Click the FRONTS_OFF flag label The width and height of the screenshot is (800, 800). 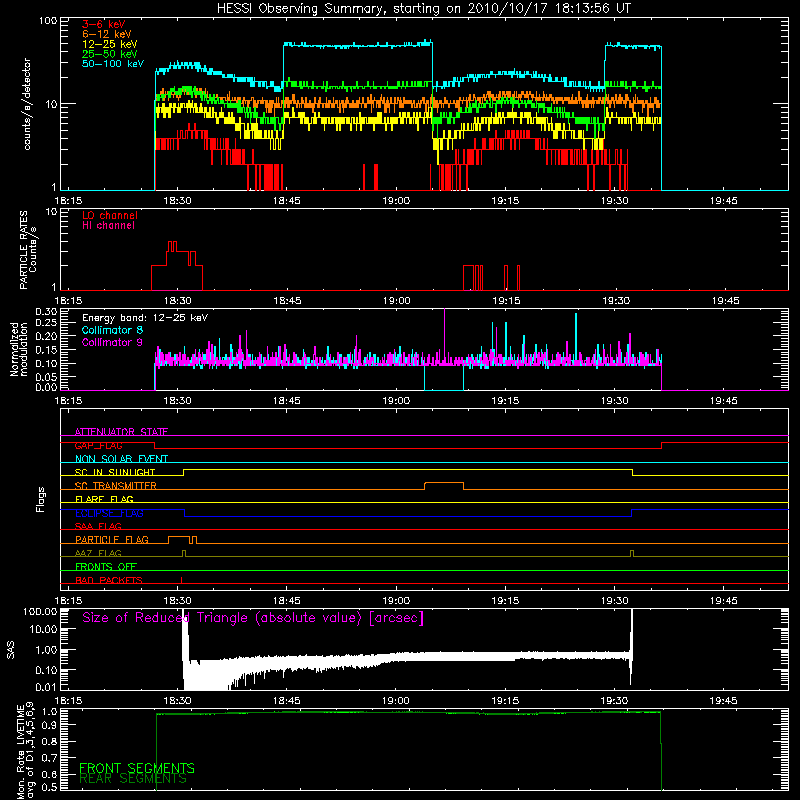click(x=106, y=566)
